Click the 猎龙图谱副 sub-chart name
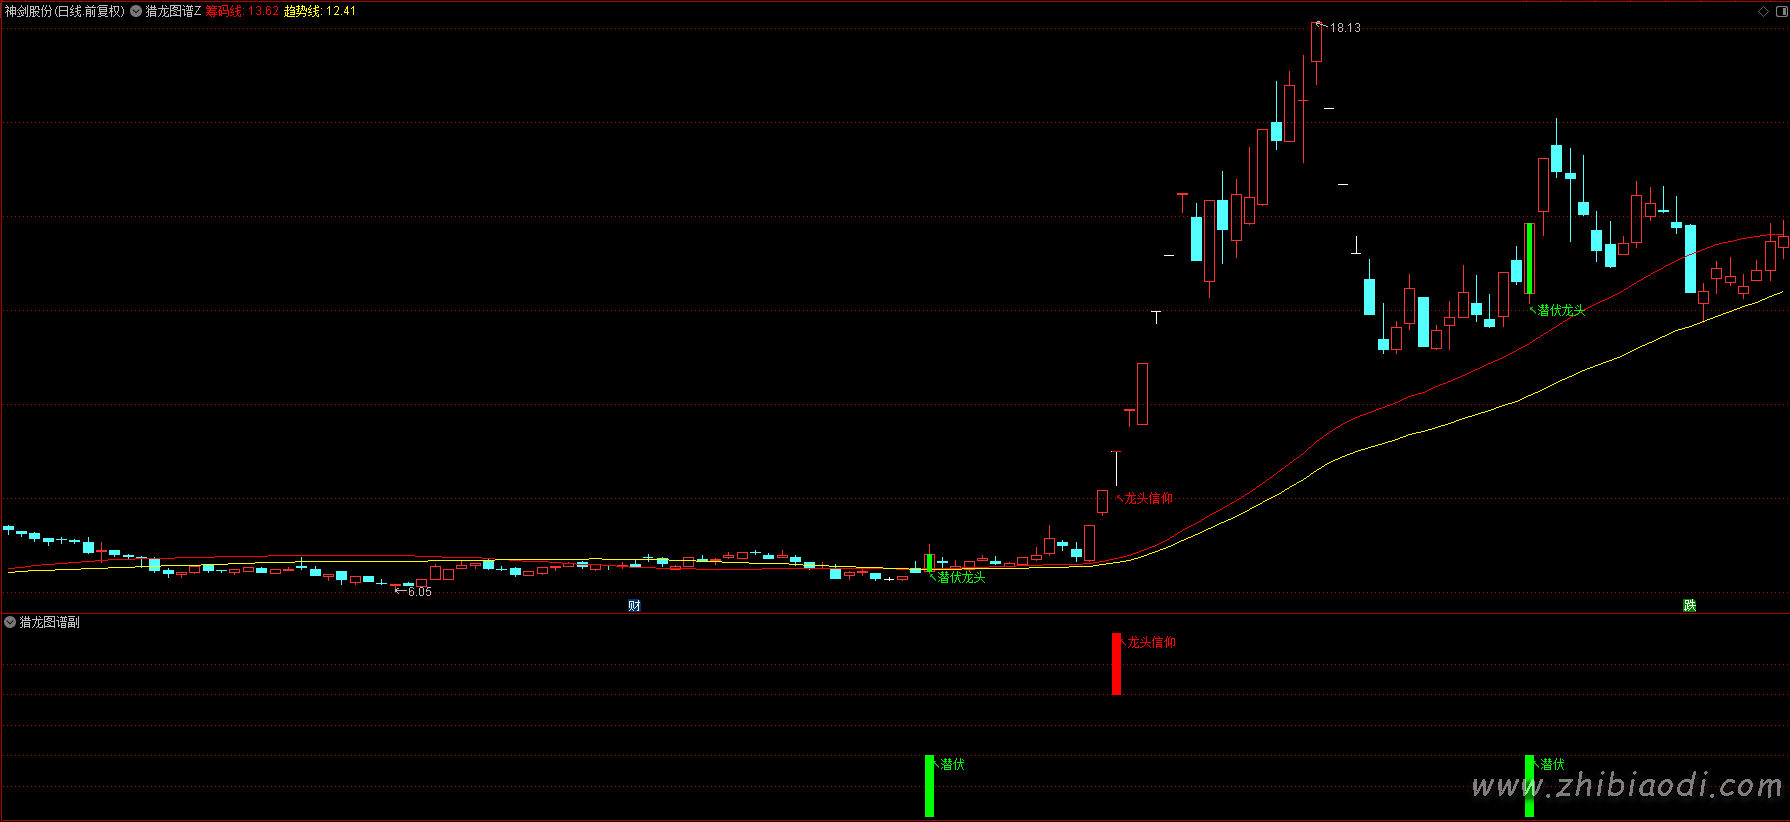 point(50,622)
